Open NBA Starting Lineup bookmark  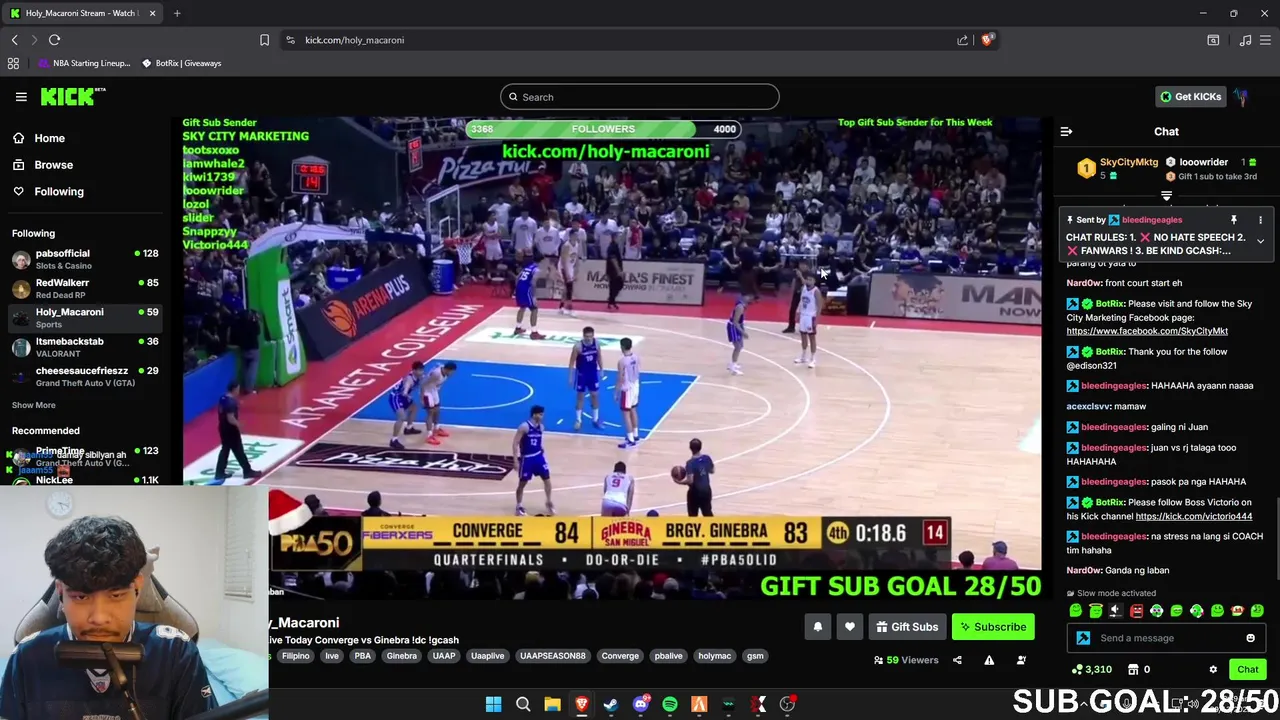pyautogui.click(x=84, y=63)
